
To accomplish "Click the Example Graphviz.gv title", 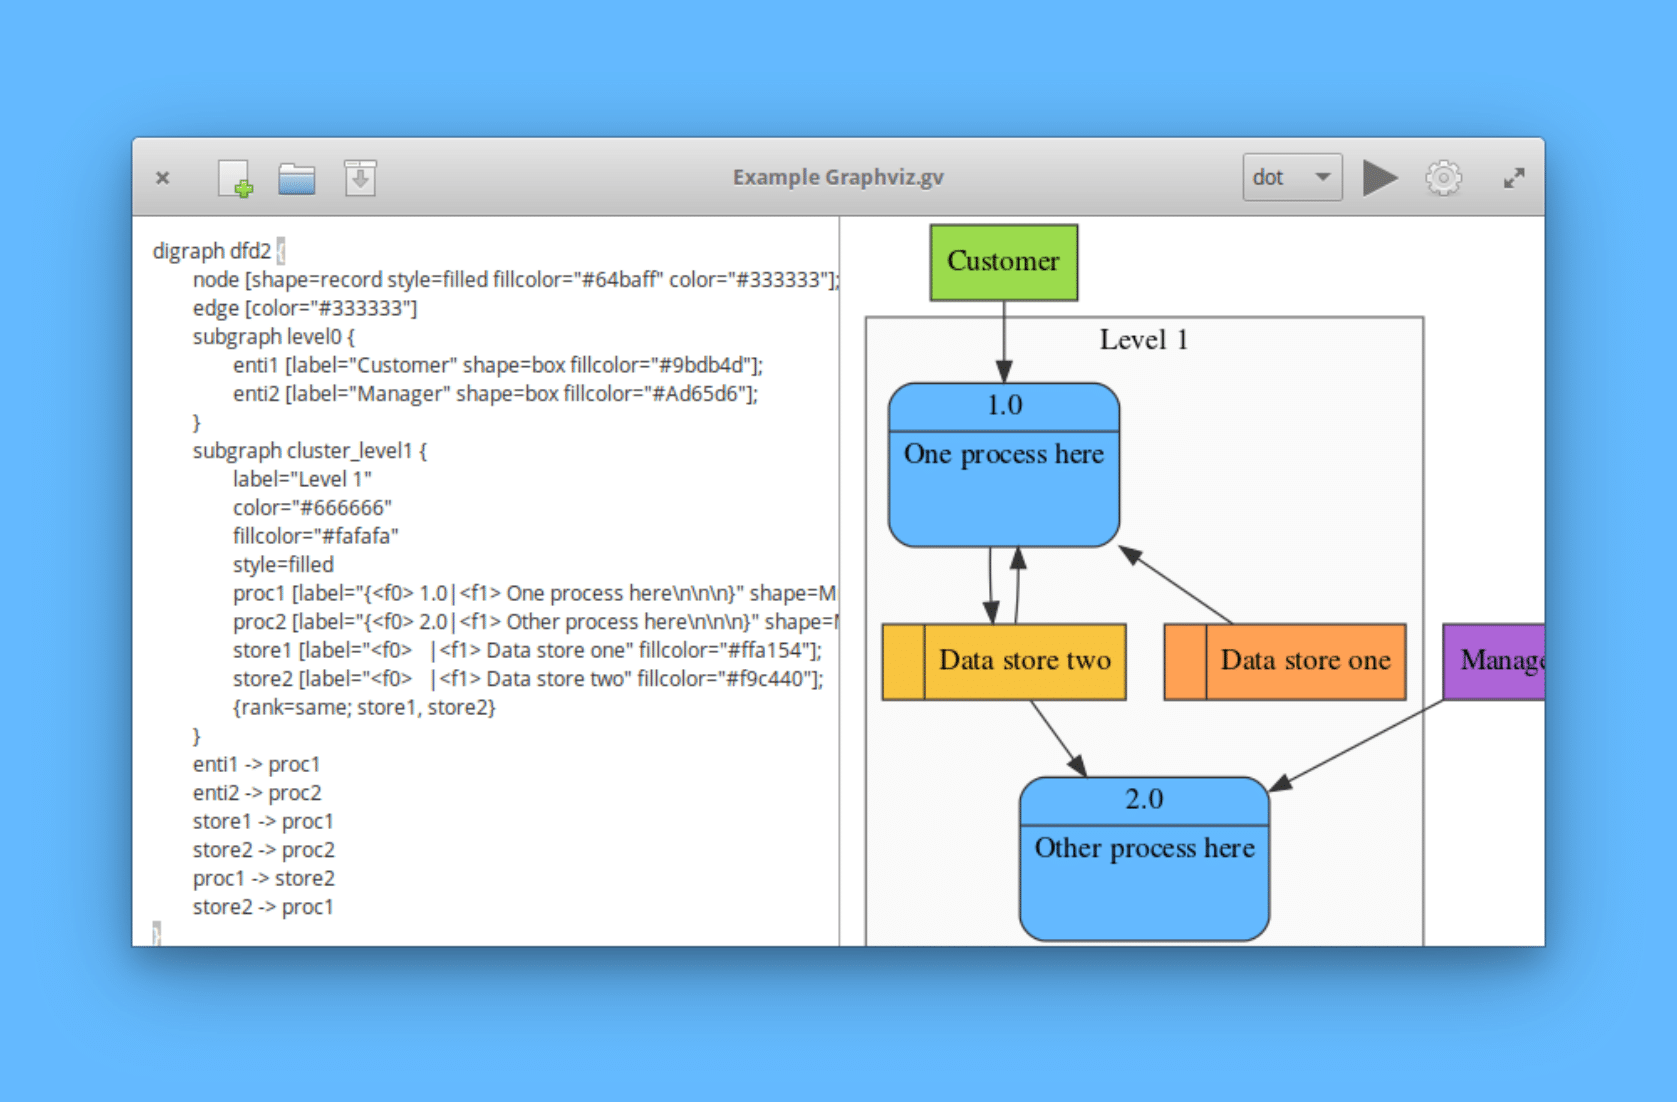I will coord(838,177).
